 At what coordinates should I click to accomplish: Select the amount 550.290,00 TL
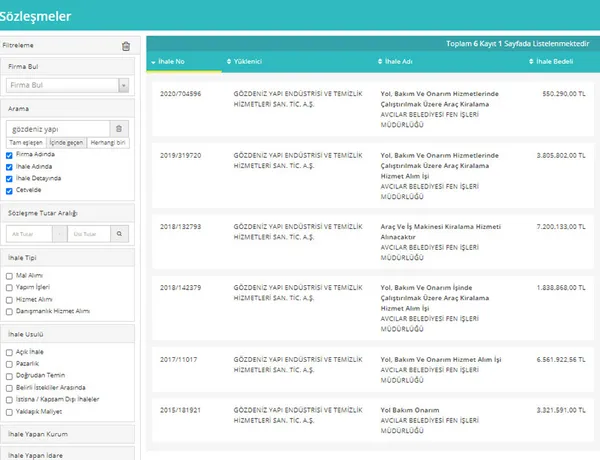click(564, 94)
